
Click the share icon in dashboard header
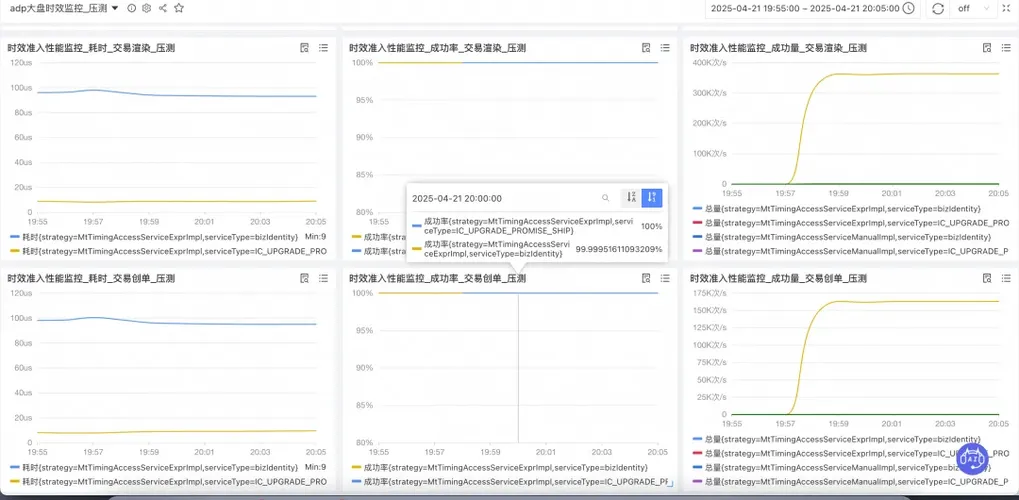(163, 8)
